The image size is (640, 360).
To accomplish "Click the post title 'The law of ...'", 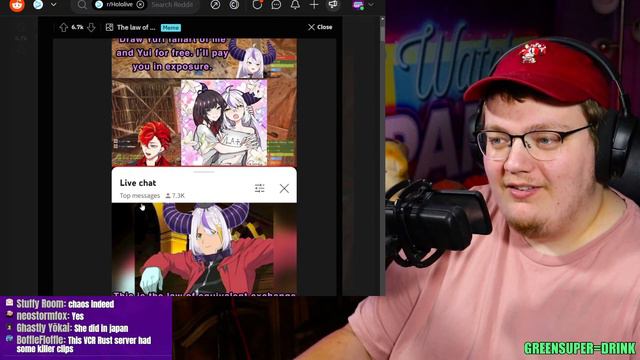I will click(136, 27).
